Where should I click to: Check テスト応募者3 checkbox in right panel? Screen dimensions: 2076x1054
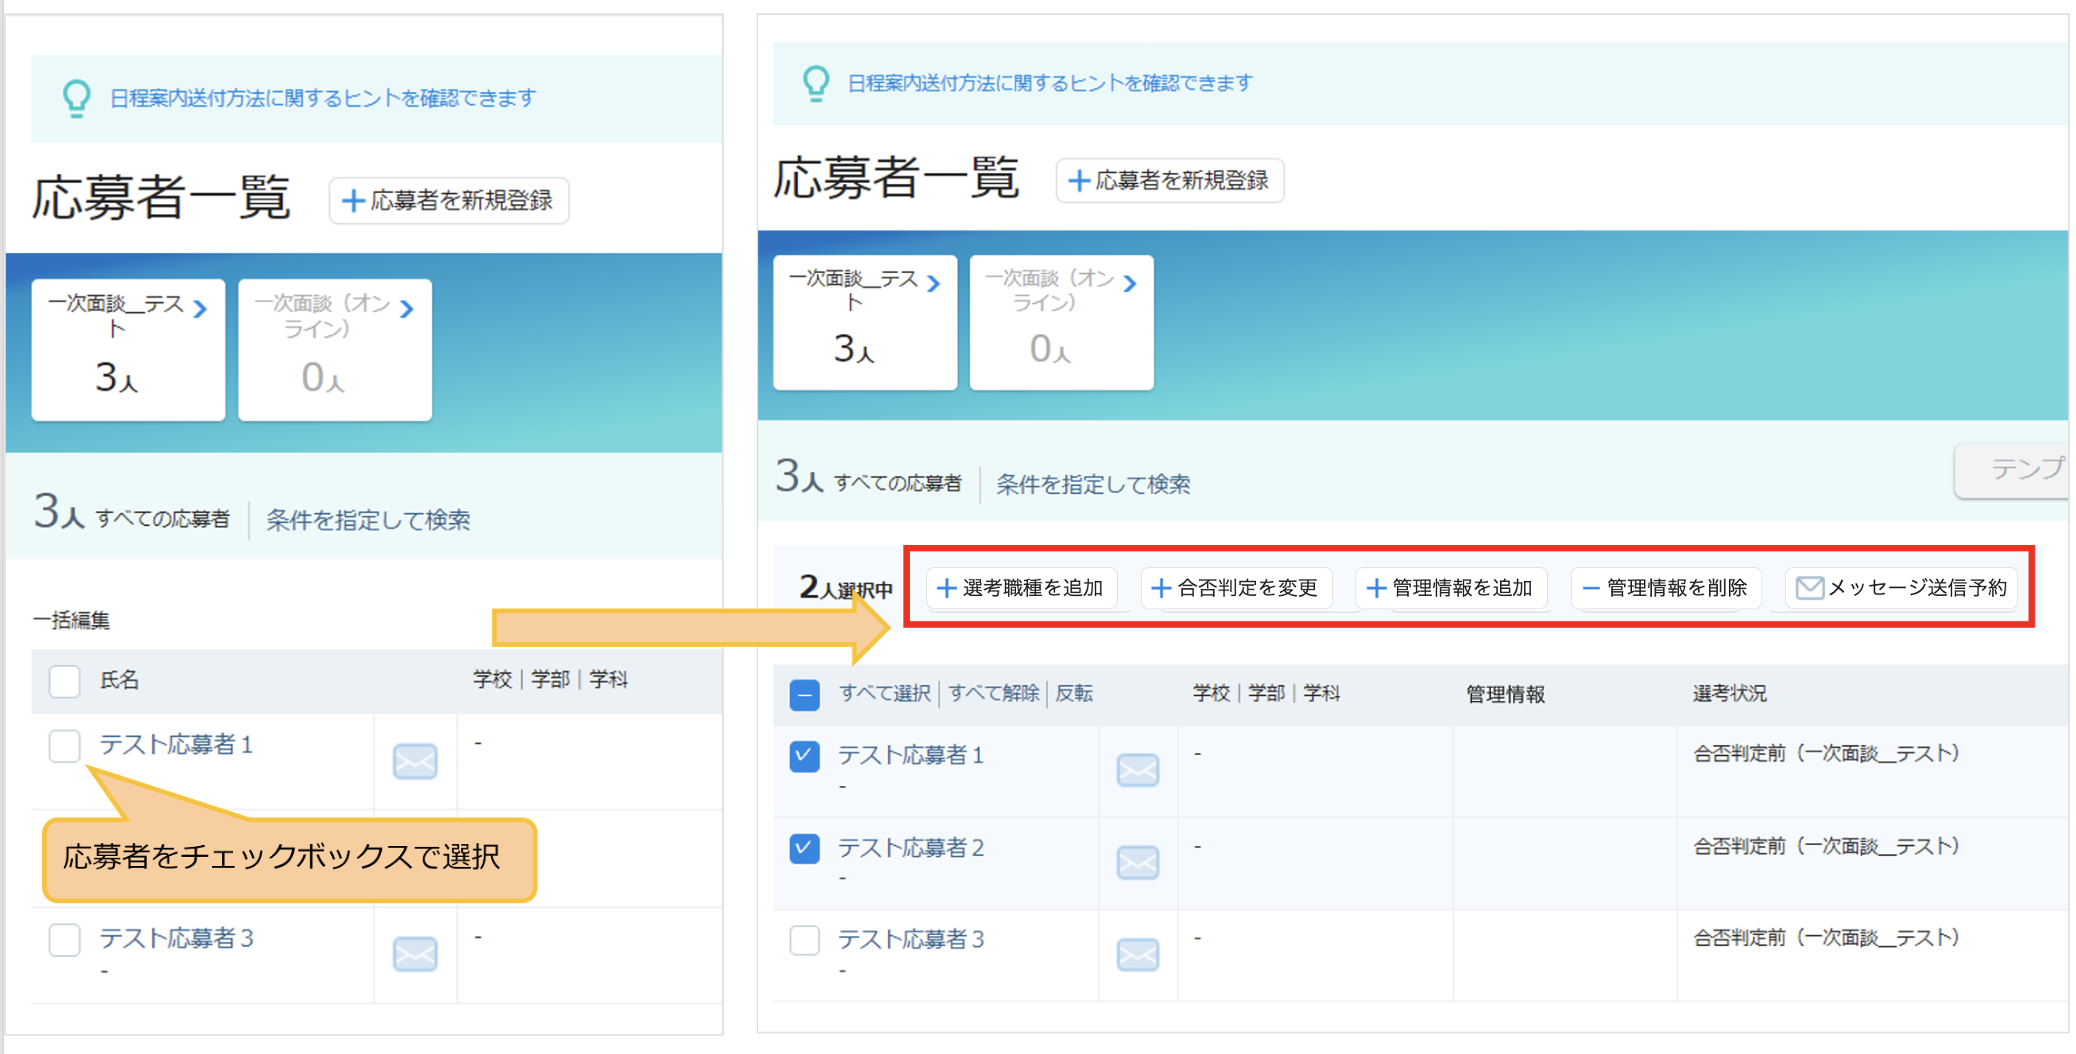coord(804,940)
